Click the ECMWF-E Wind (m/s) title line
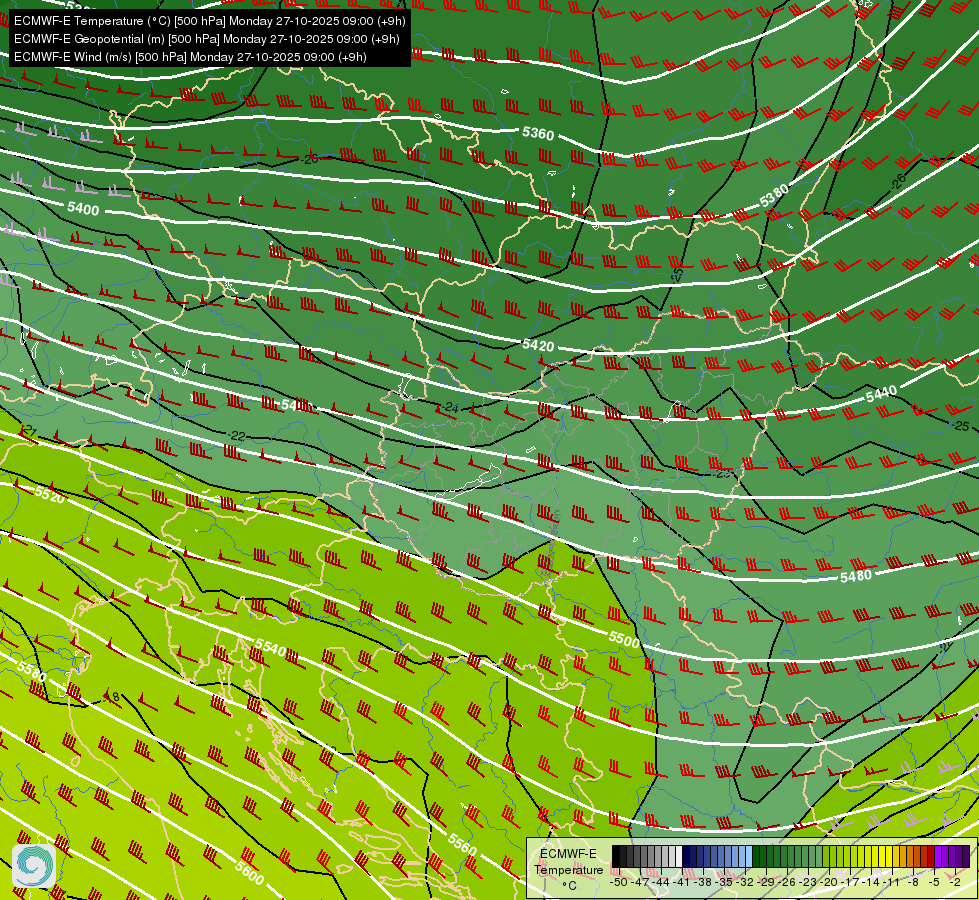Viewport: 979px width, 900px height. [x=190, y=57]
